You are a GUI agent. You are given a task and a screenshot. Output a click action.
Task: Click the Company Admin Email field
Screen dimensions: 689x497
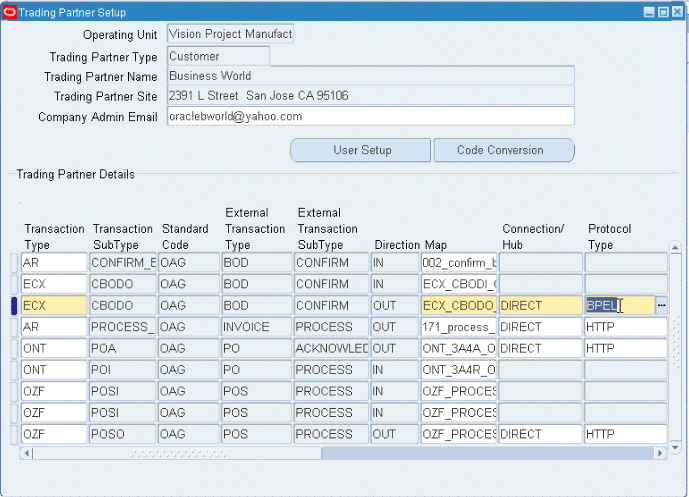coord(370,116)
